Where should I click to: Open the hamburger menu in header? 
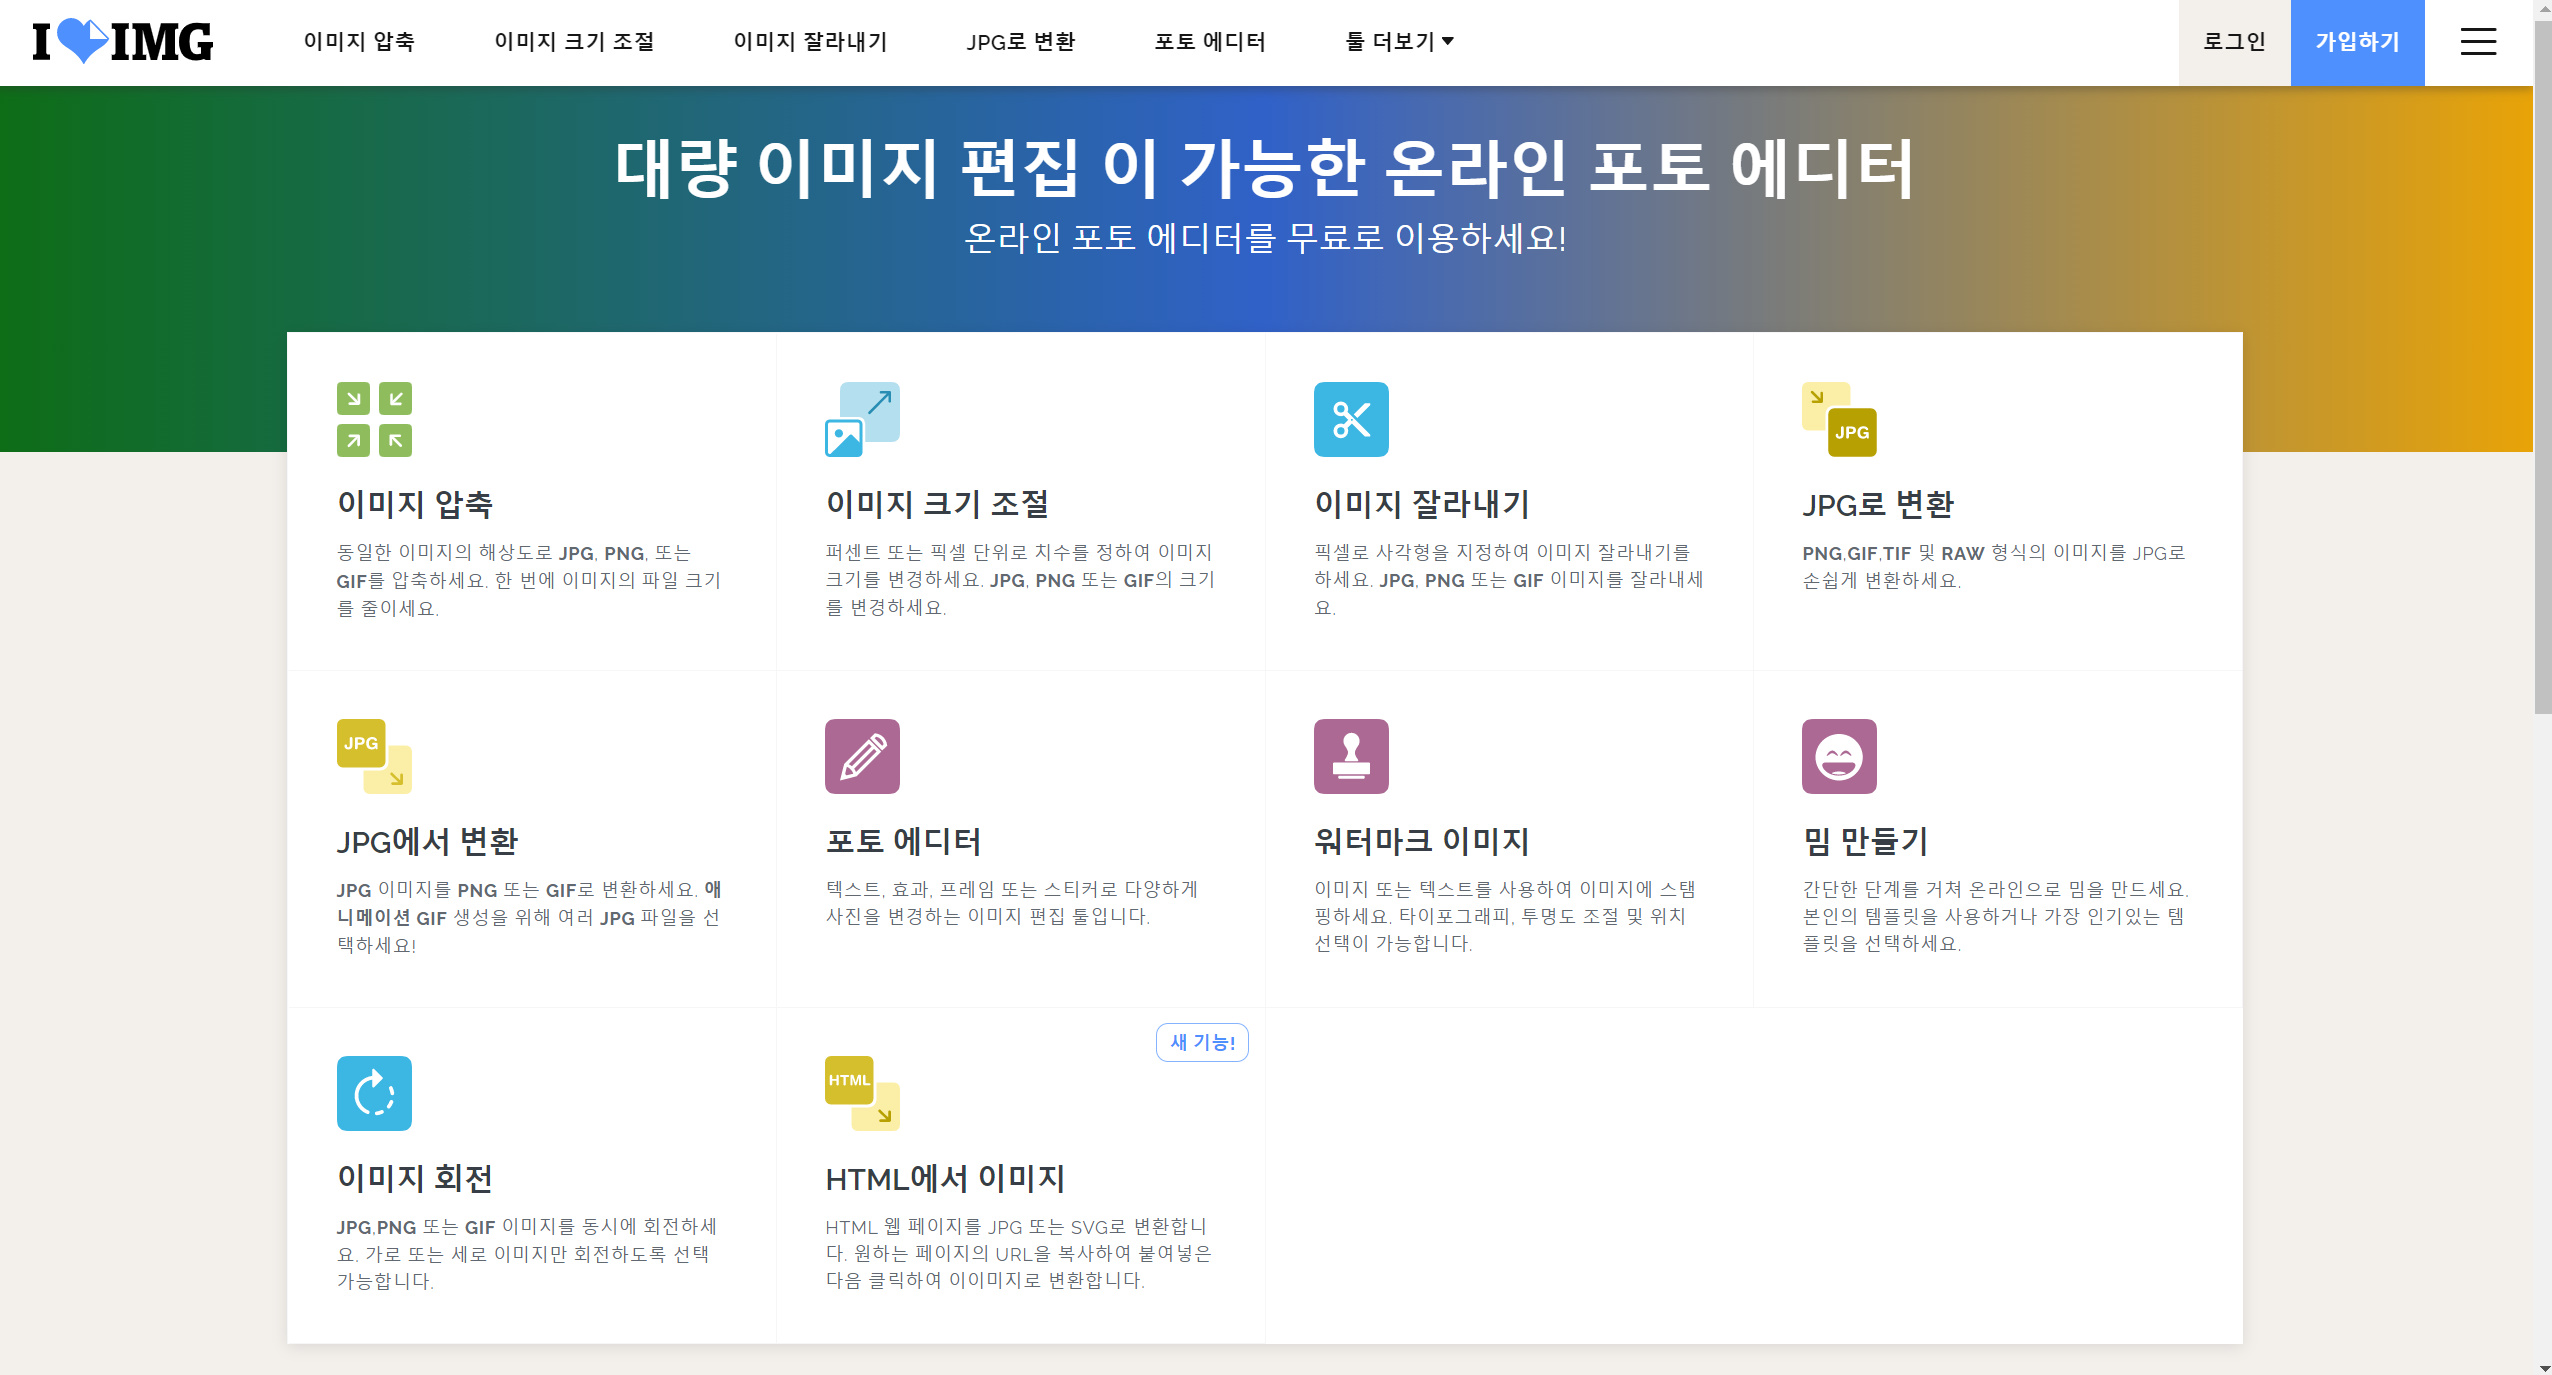2478,42
